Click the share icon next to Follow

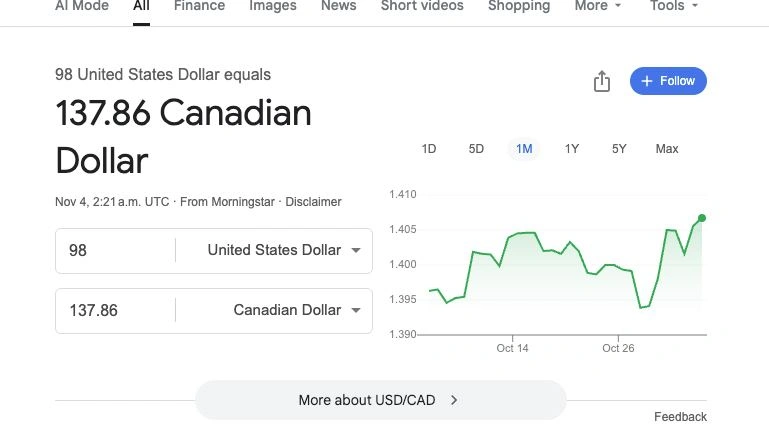point(601,82)
